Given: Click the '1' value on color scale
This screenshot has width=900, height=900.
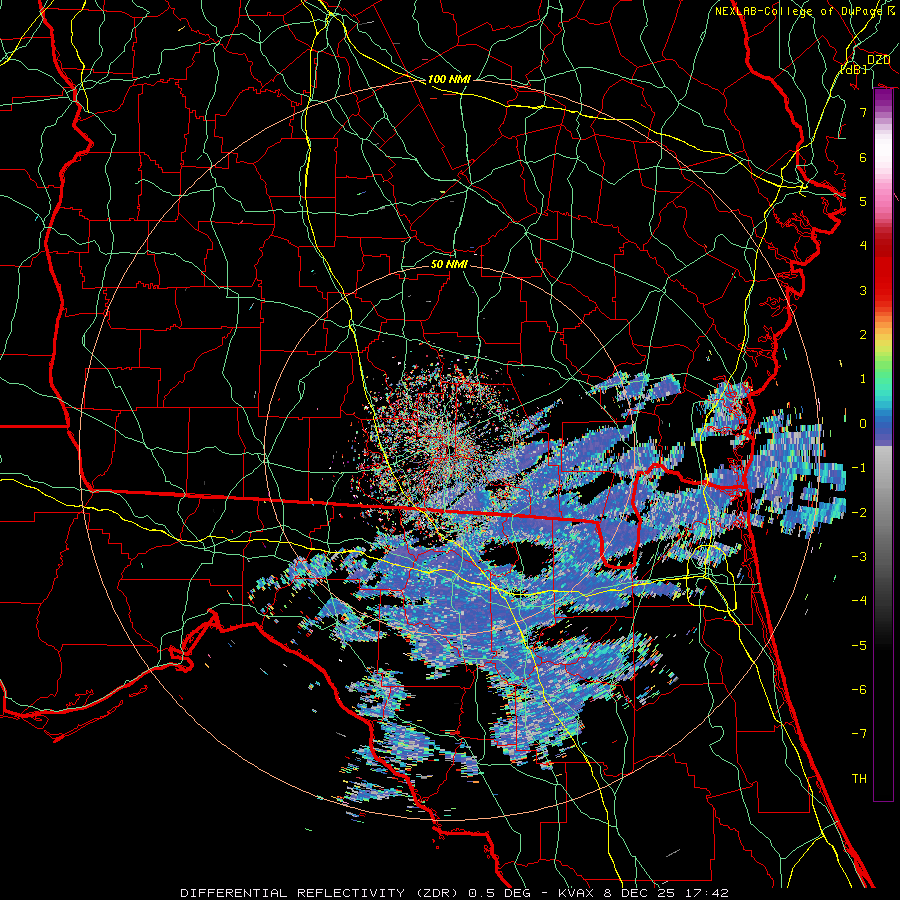Looking at the screenshot, I should [x=863, y=379].
